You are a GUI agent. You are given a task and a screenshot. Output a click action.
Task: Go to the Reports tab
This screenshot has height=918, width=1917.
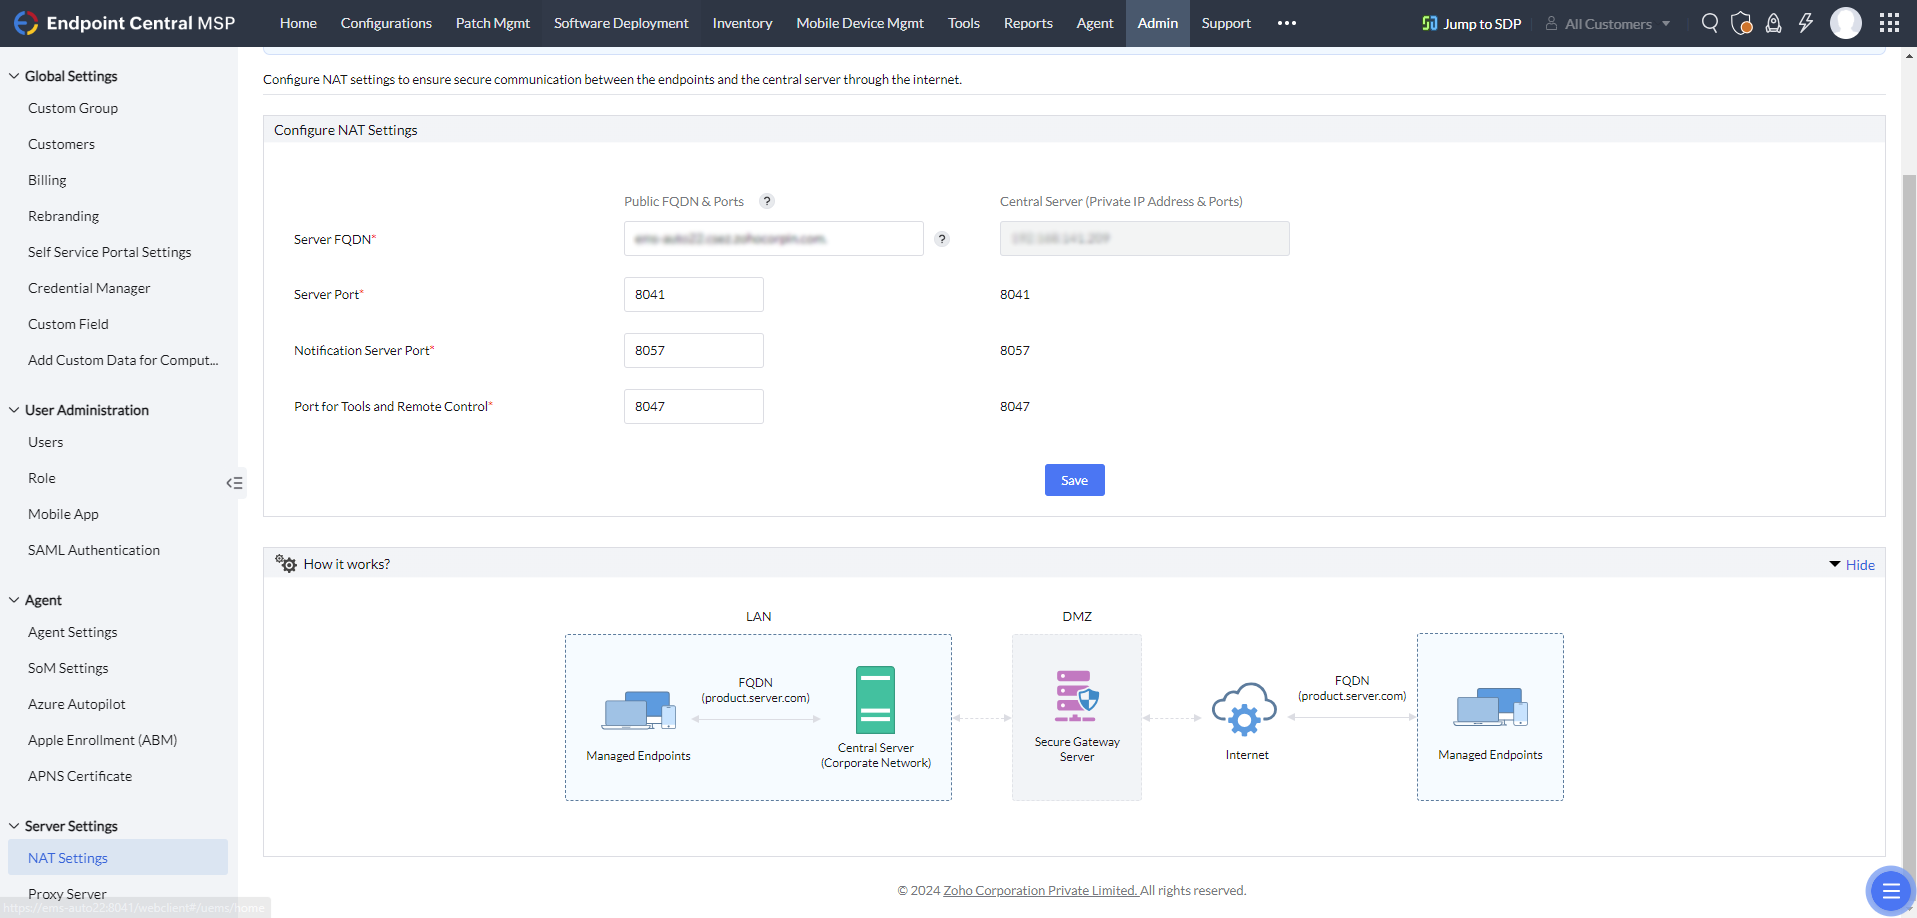(x=1028, y=23)
